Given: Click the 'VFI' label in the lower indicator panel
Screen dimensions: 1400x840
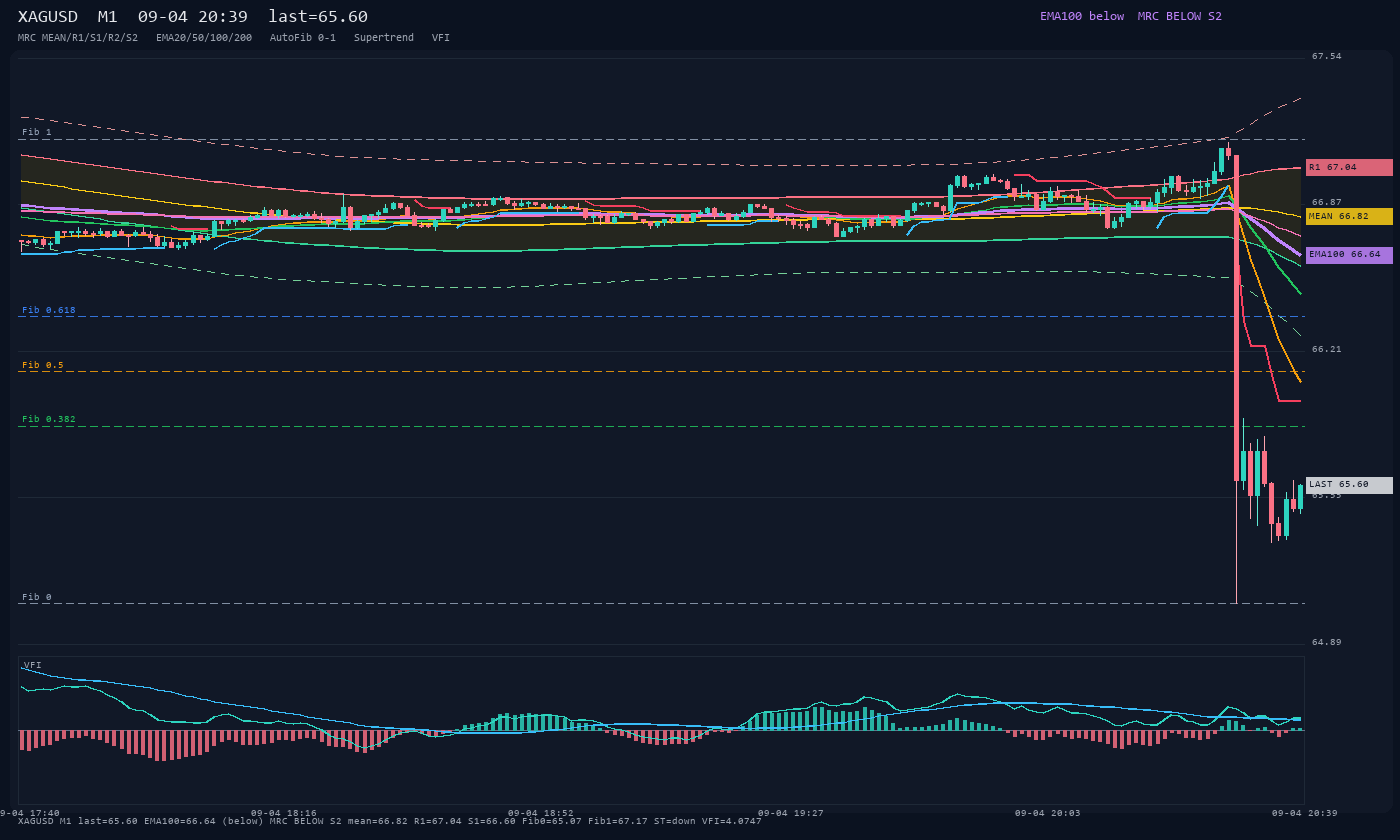Looking at the screenshot, I should pos(33,665).
